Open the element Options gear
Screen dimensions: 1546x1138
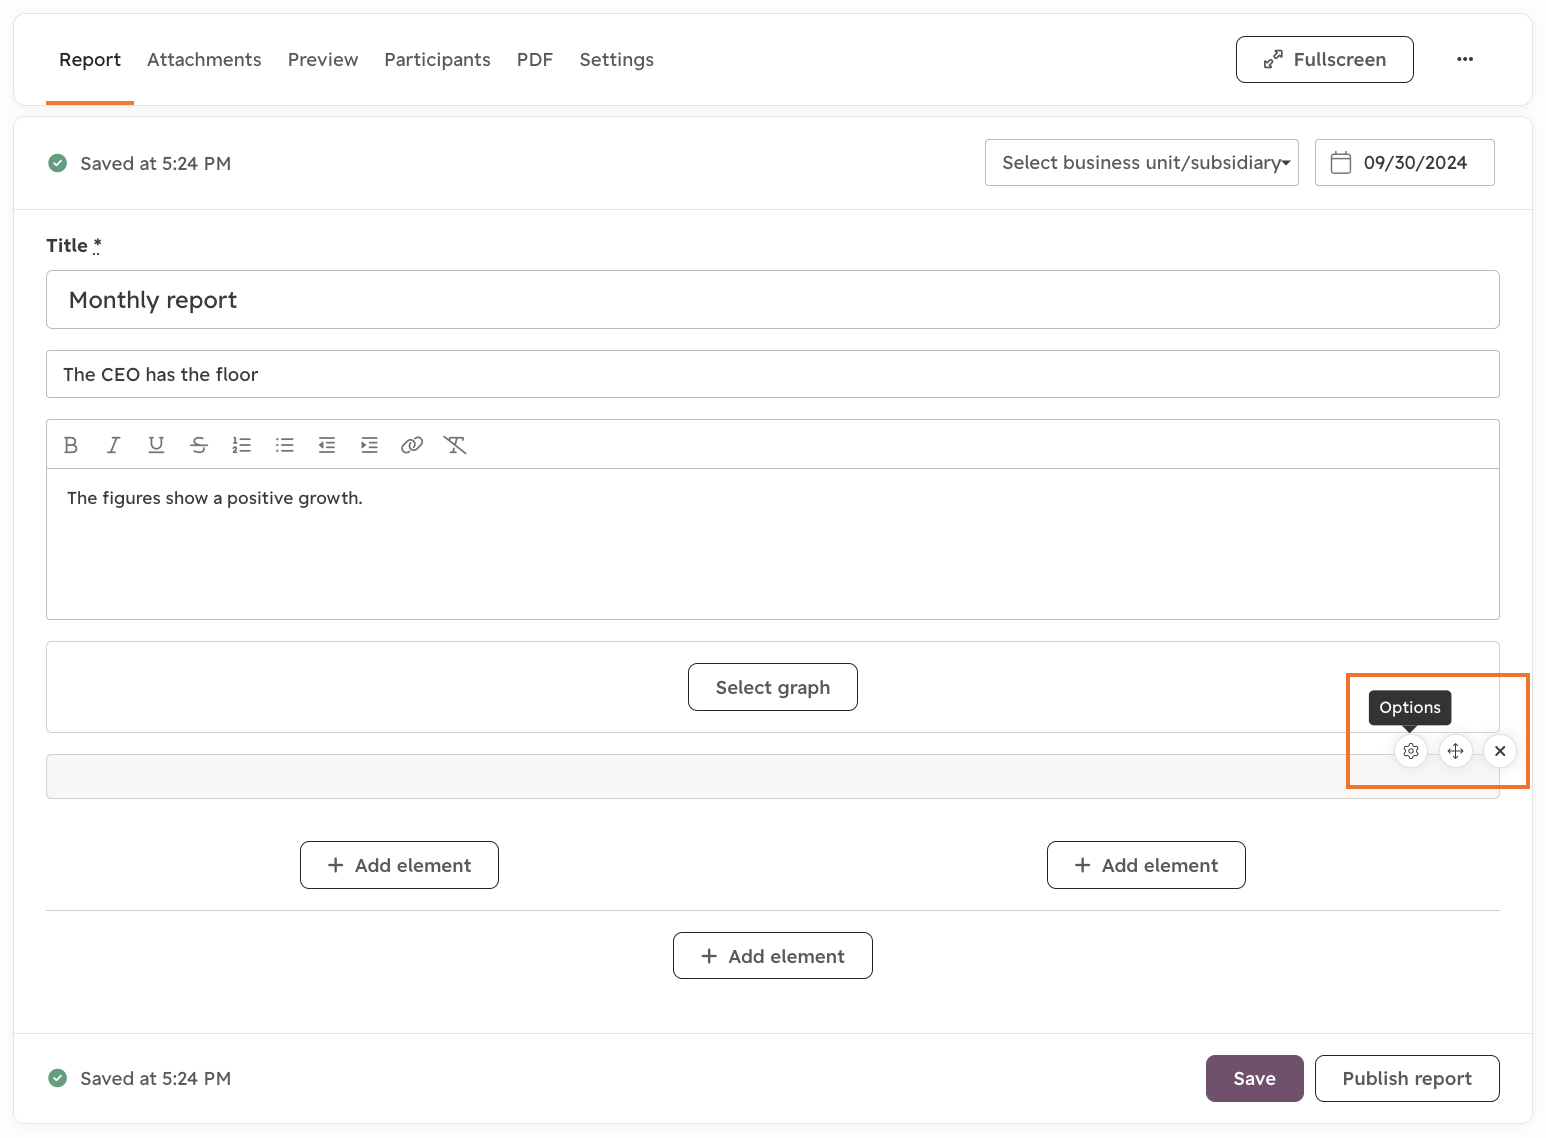1411,751
